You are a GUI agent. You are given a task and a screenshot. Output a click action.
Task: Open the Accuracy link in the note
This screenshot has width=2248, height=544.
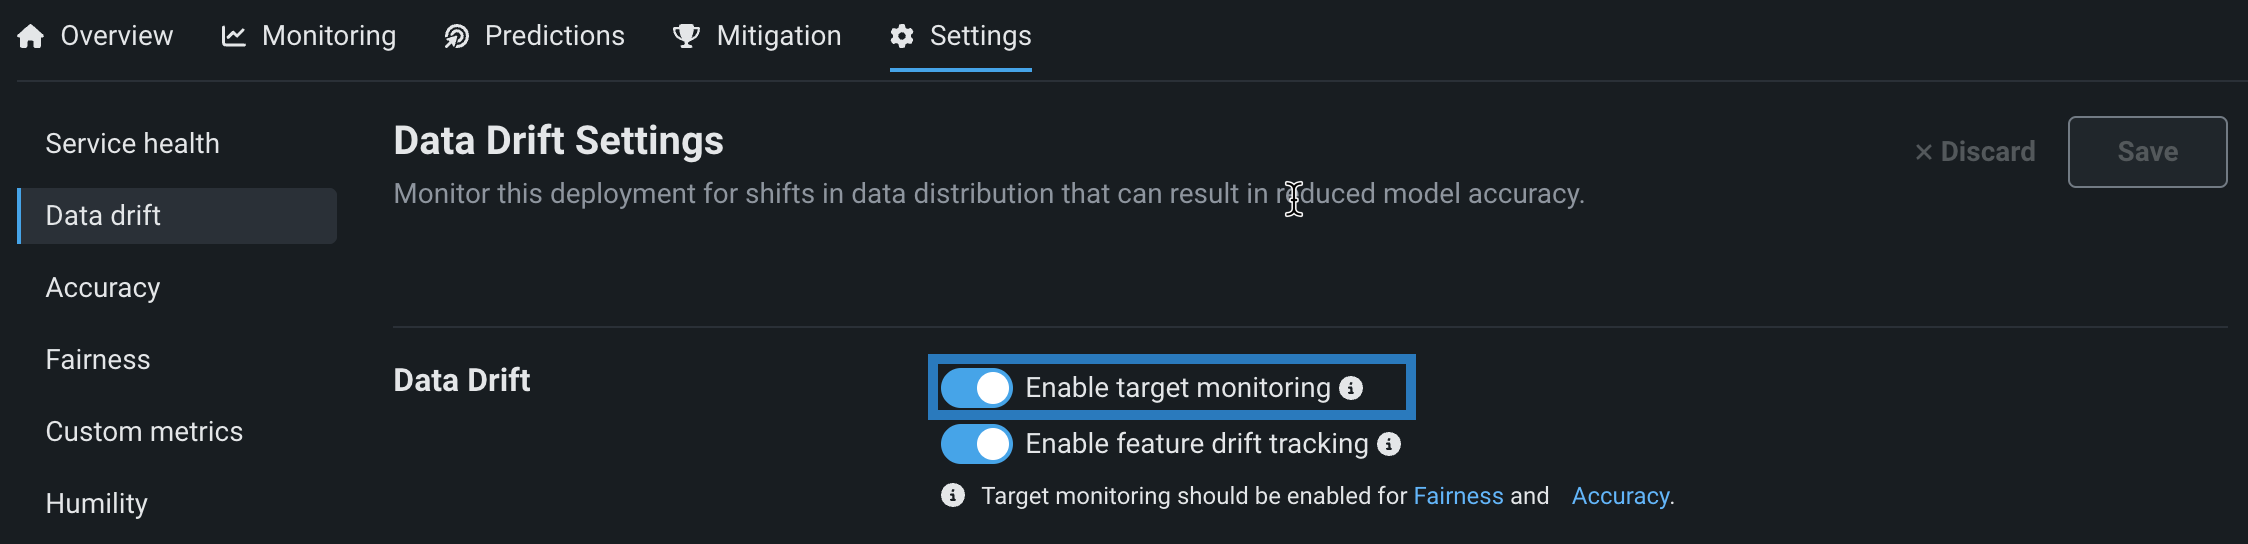click(1620, 496)
